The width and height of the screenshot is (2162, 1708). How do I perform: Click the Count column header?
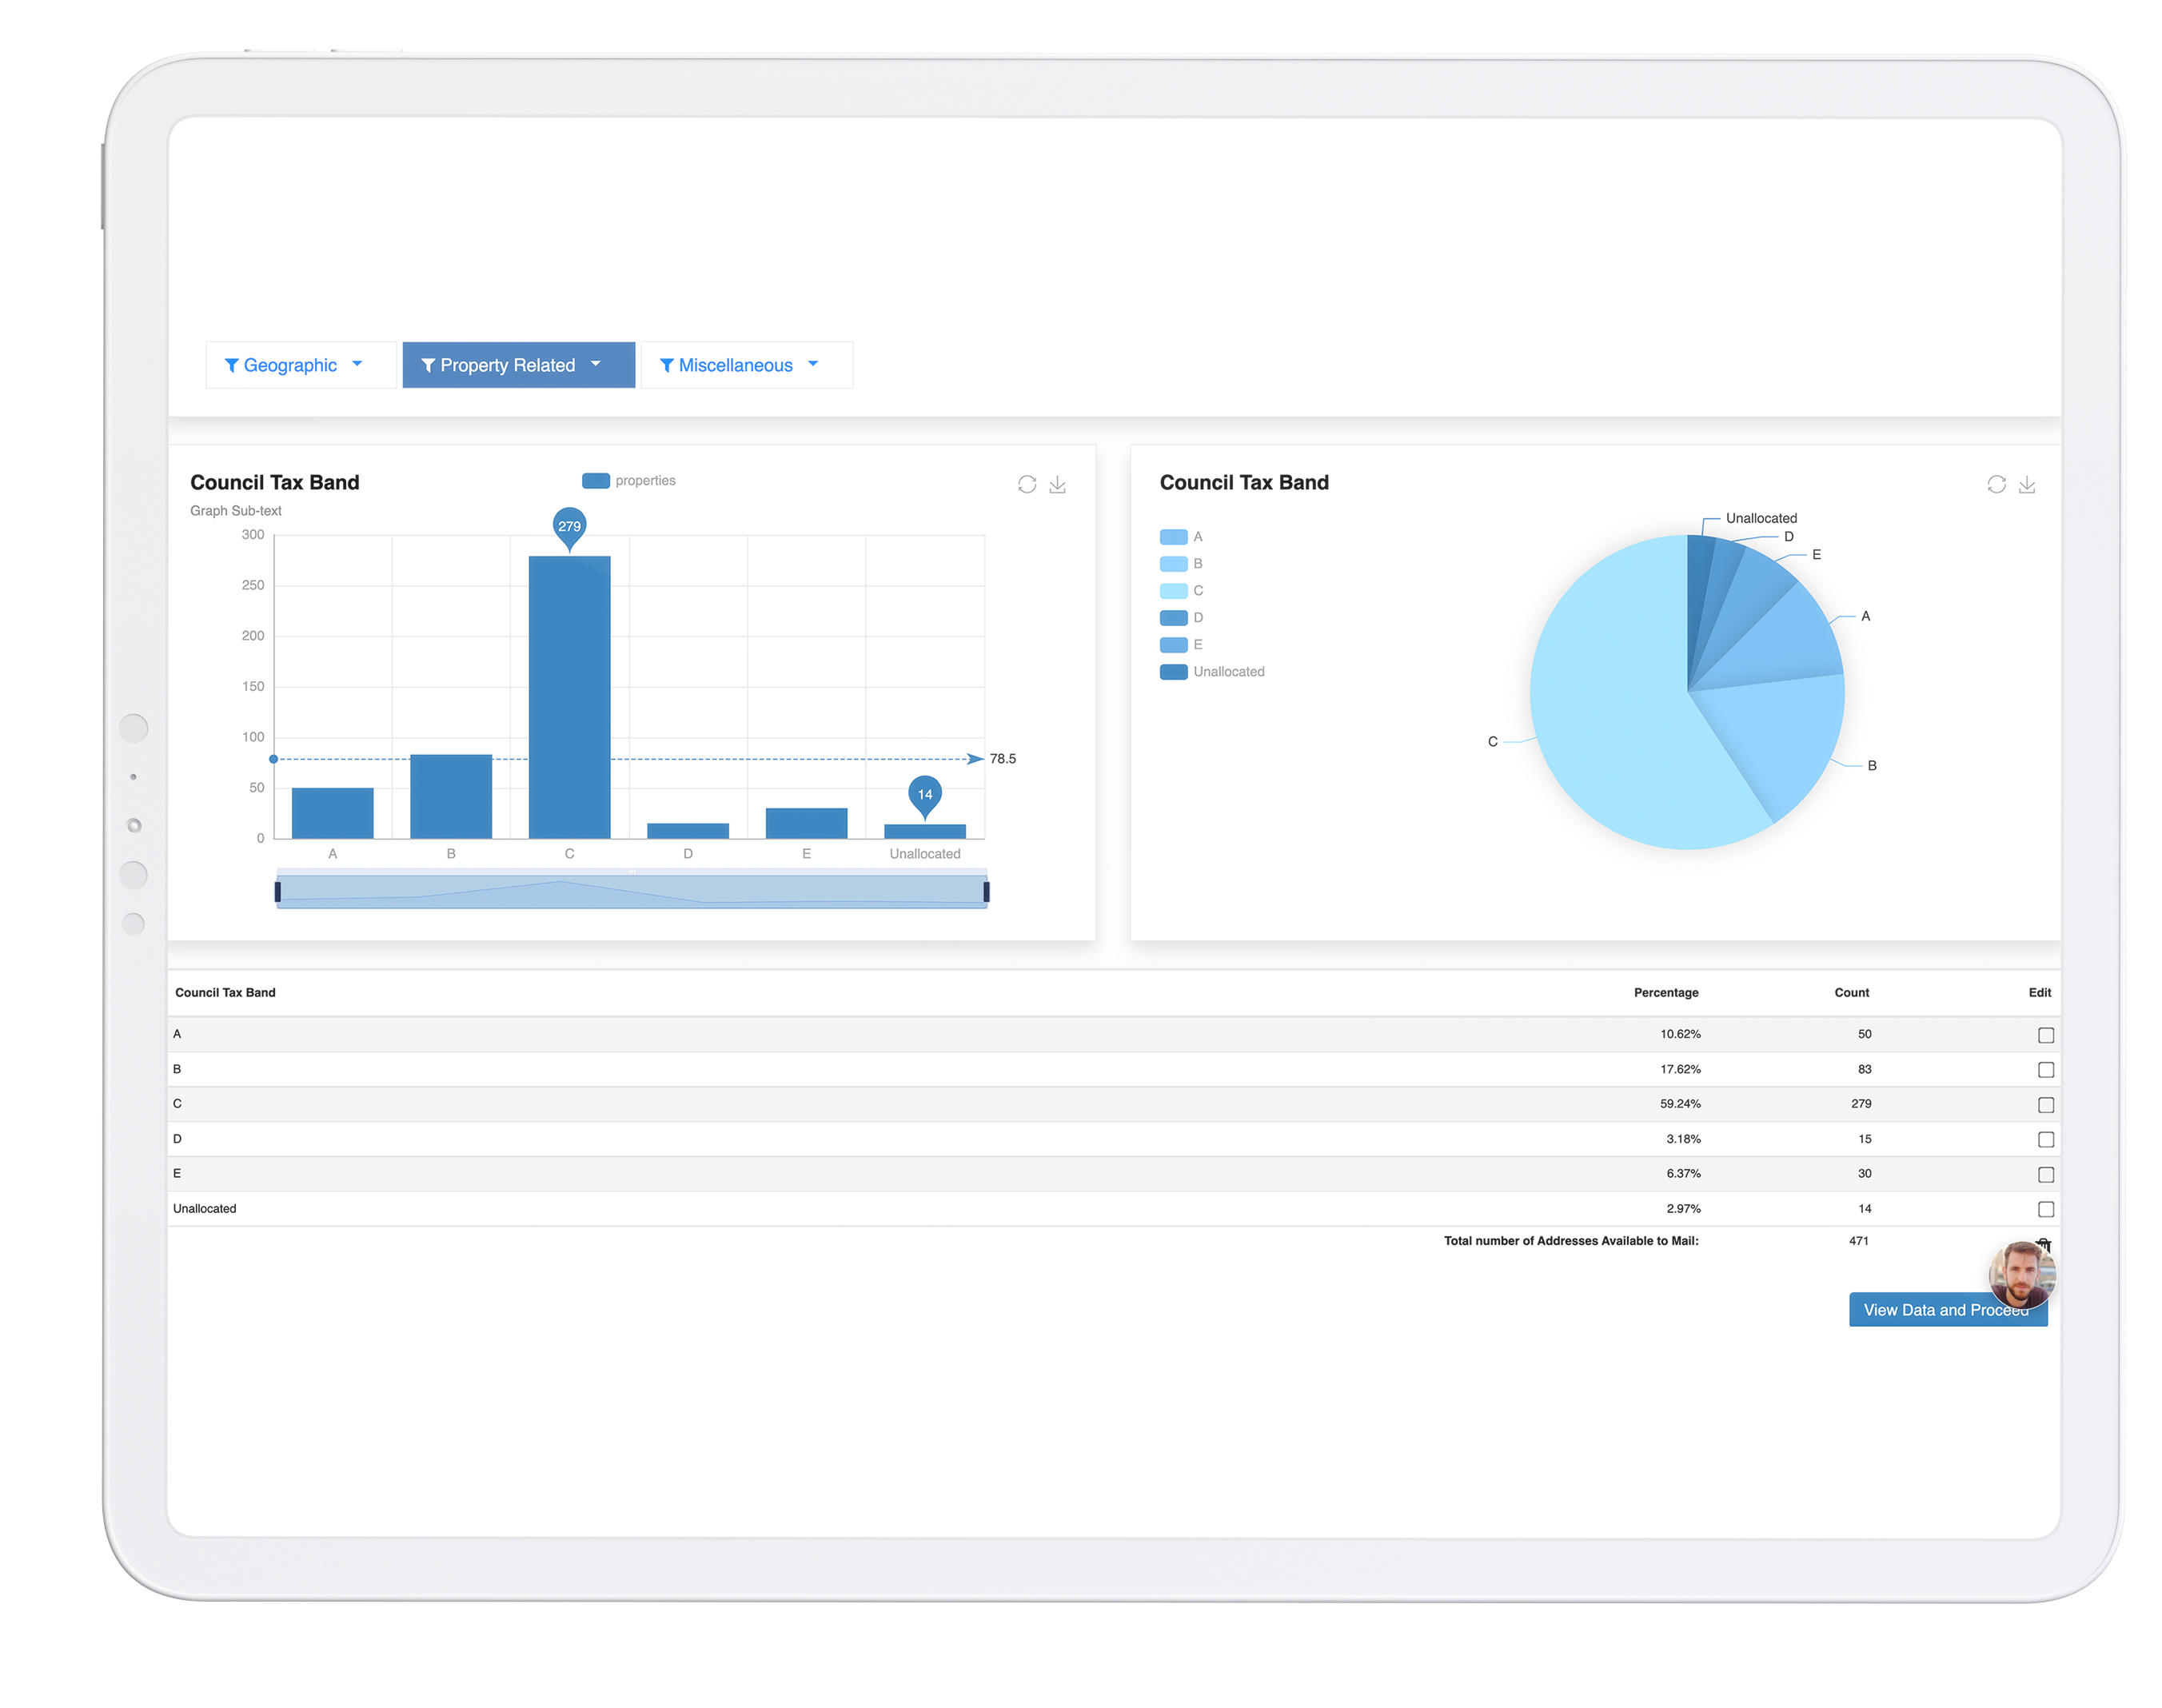pos(1850,992)
